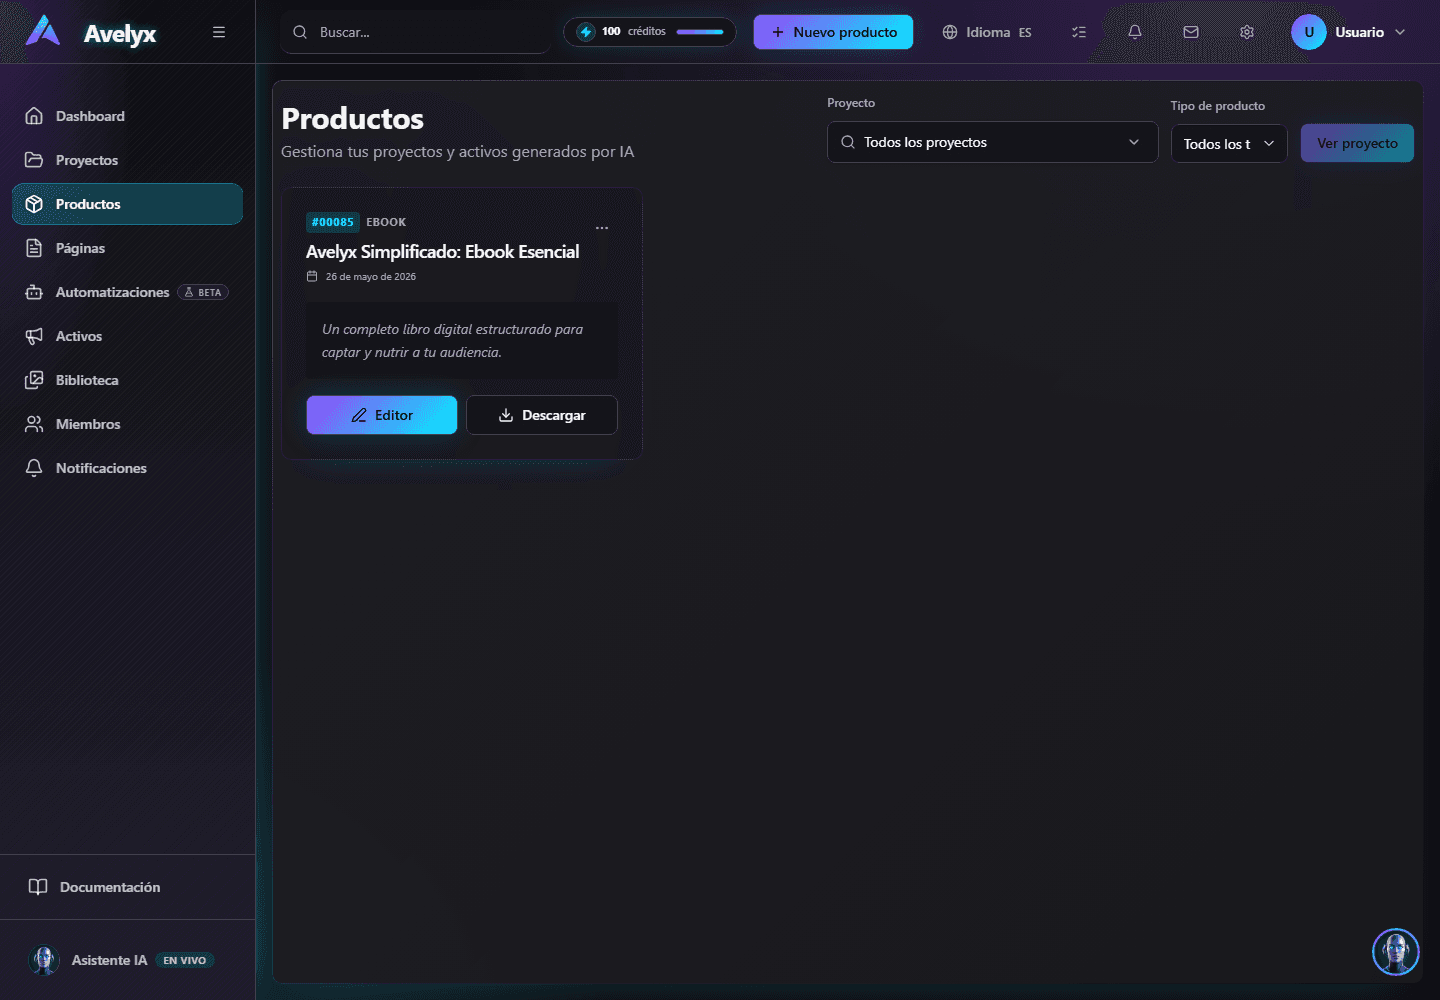Click the BETA badge next to Automatizaciones
This screenshot has height=1000, width=1440.
(x=203, y=292)
